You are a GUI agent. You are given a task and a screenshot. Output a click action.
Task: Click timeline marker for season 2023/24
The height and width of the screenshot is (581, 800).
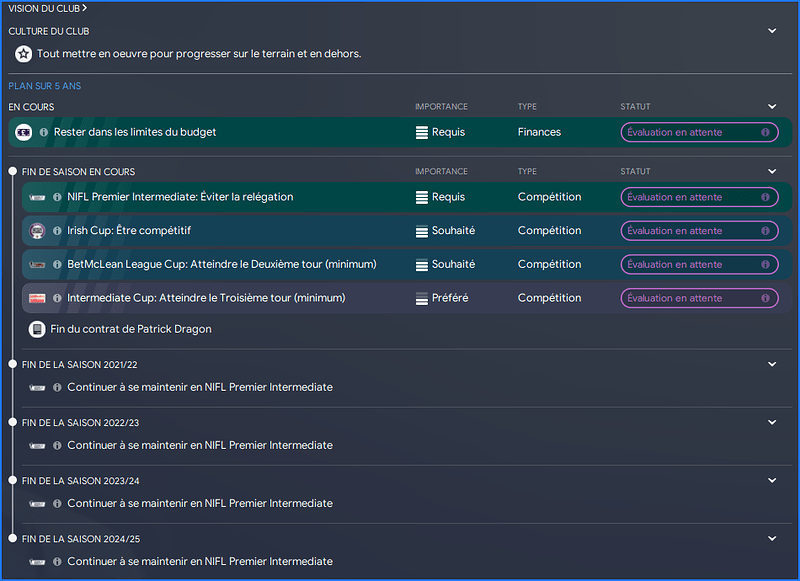[13, 481]
